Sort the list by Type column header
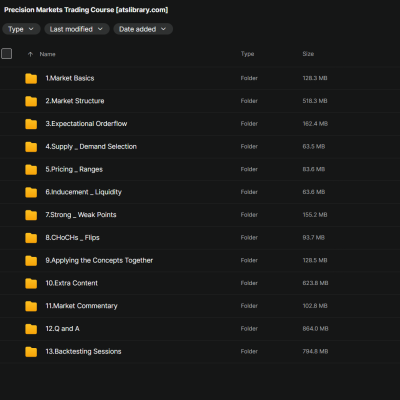This screenshot has width=400, height=400. [x=247, y=54]
